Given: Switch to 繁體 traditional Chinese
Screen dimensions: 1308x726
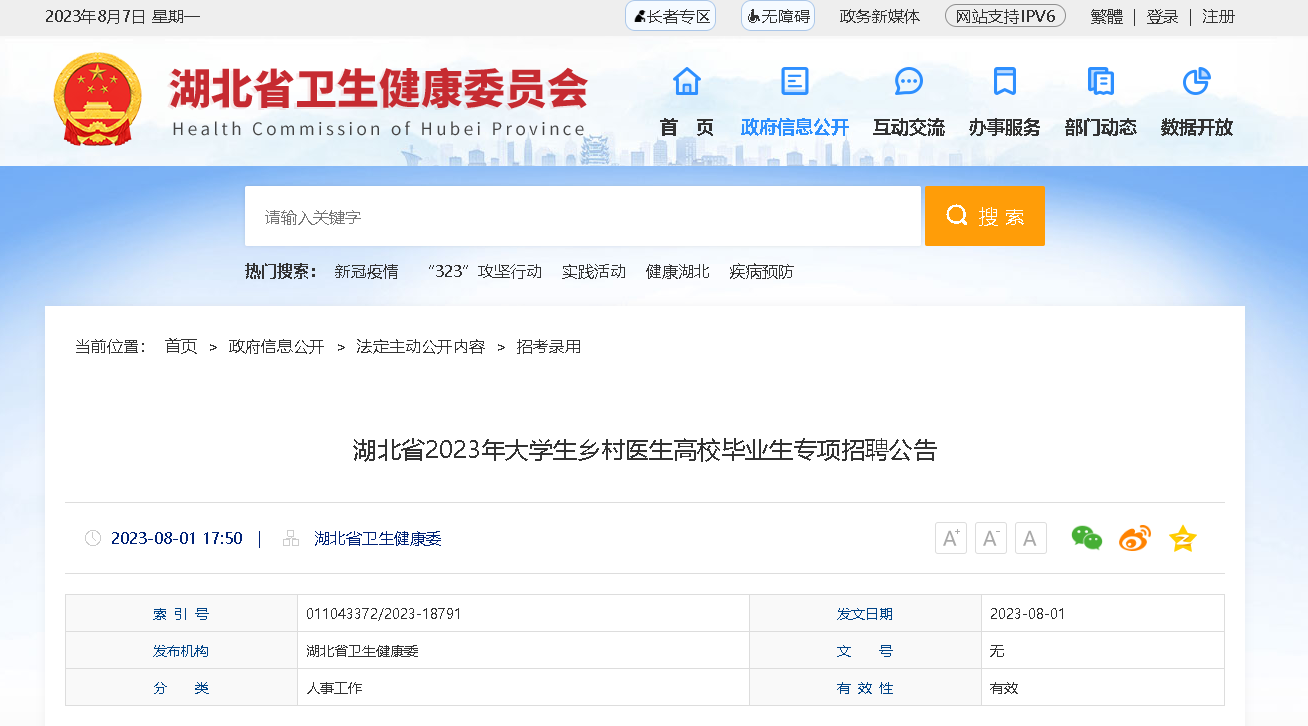Looking at the screenshot, I should pos(1106,16).
